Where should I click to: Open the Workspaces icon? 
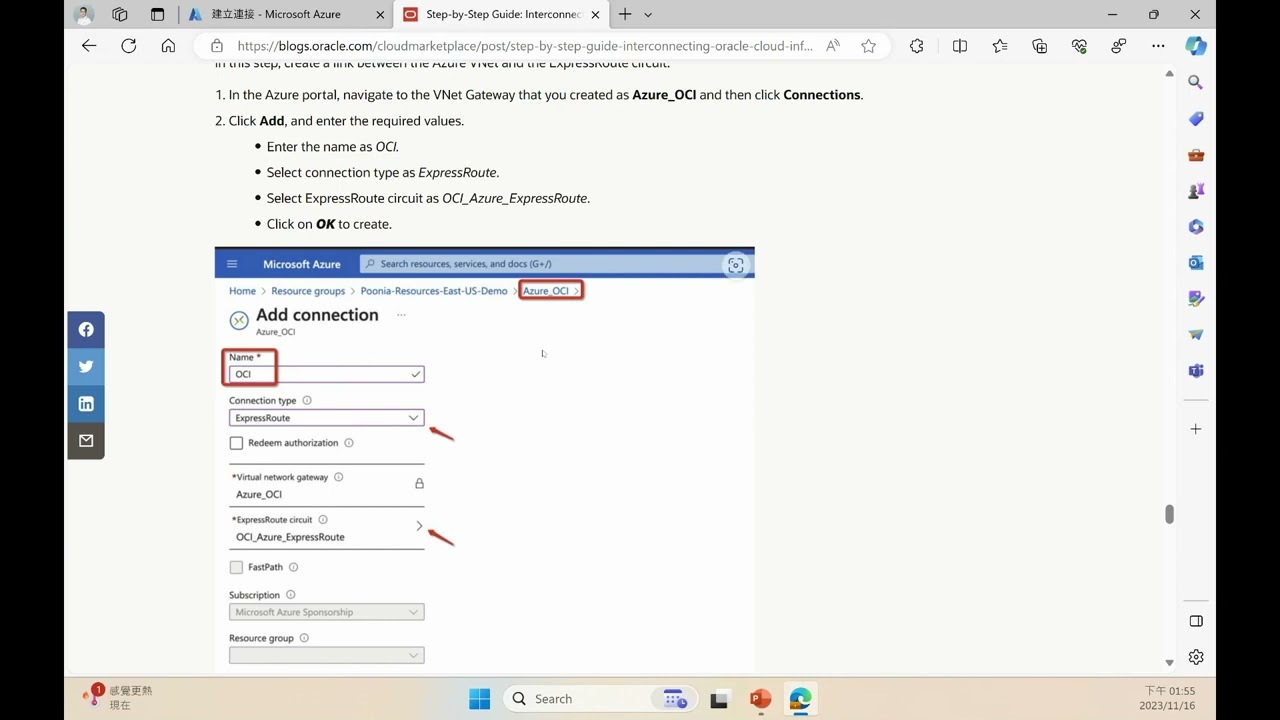[120, 15]
